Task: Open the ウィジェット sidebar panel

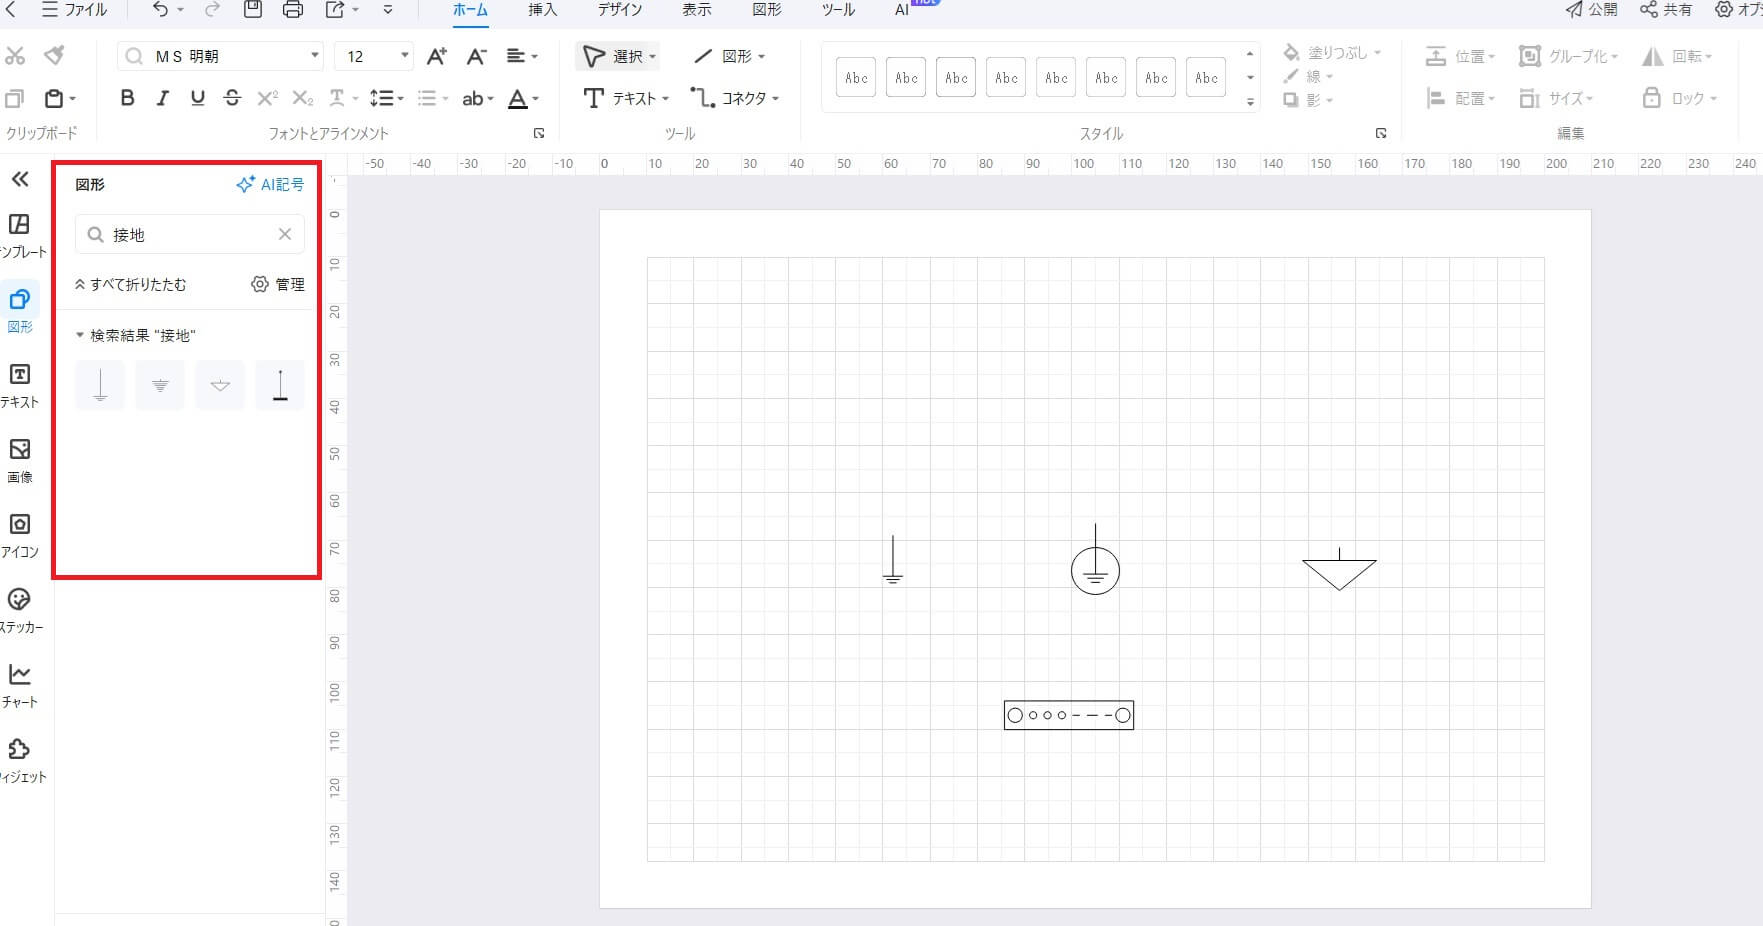Action: click(x=20, y=761)
